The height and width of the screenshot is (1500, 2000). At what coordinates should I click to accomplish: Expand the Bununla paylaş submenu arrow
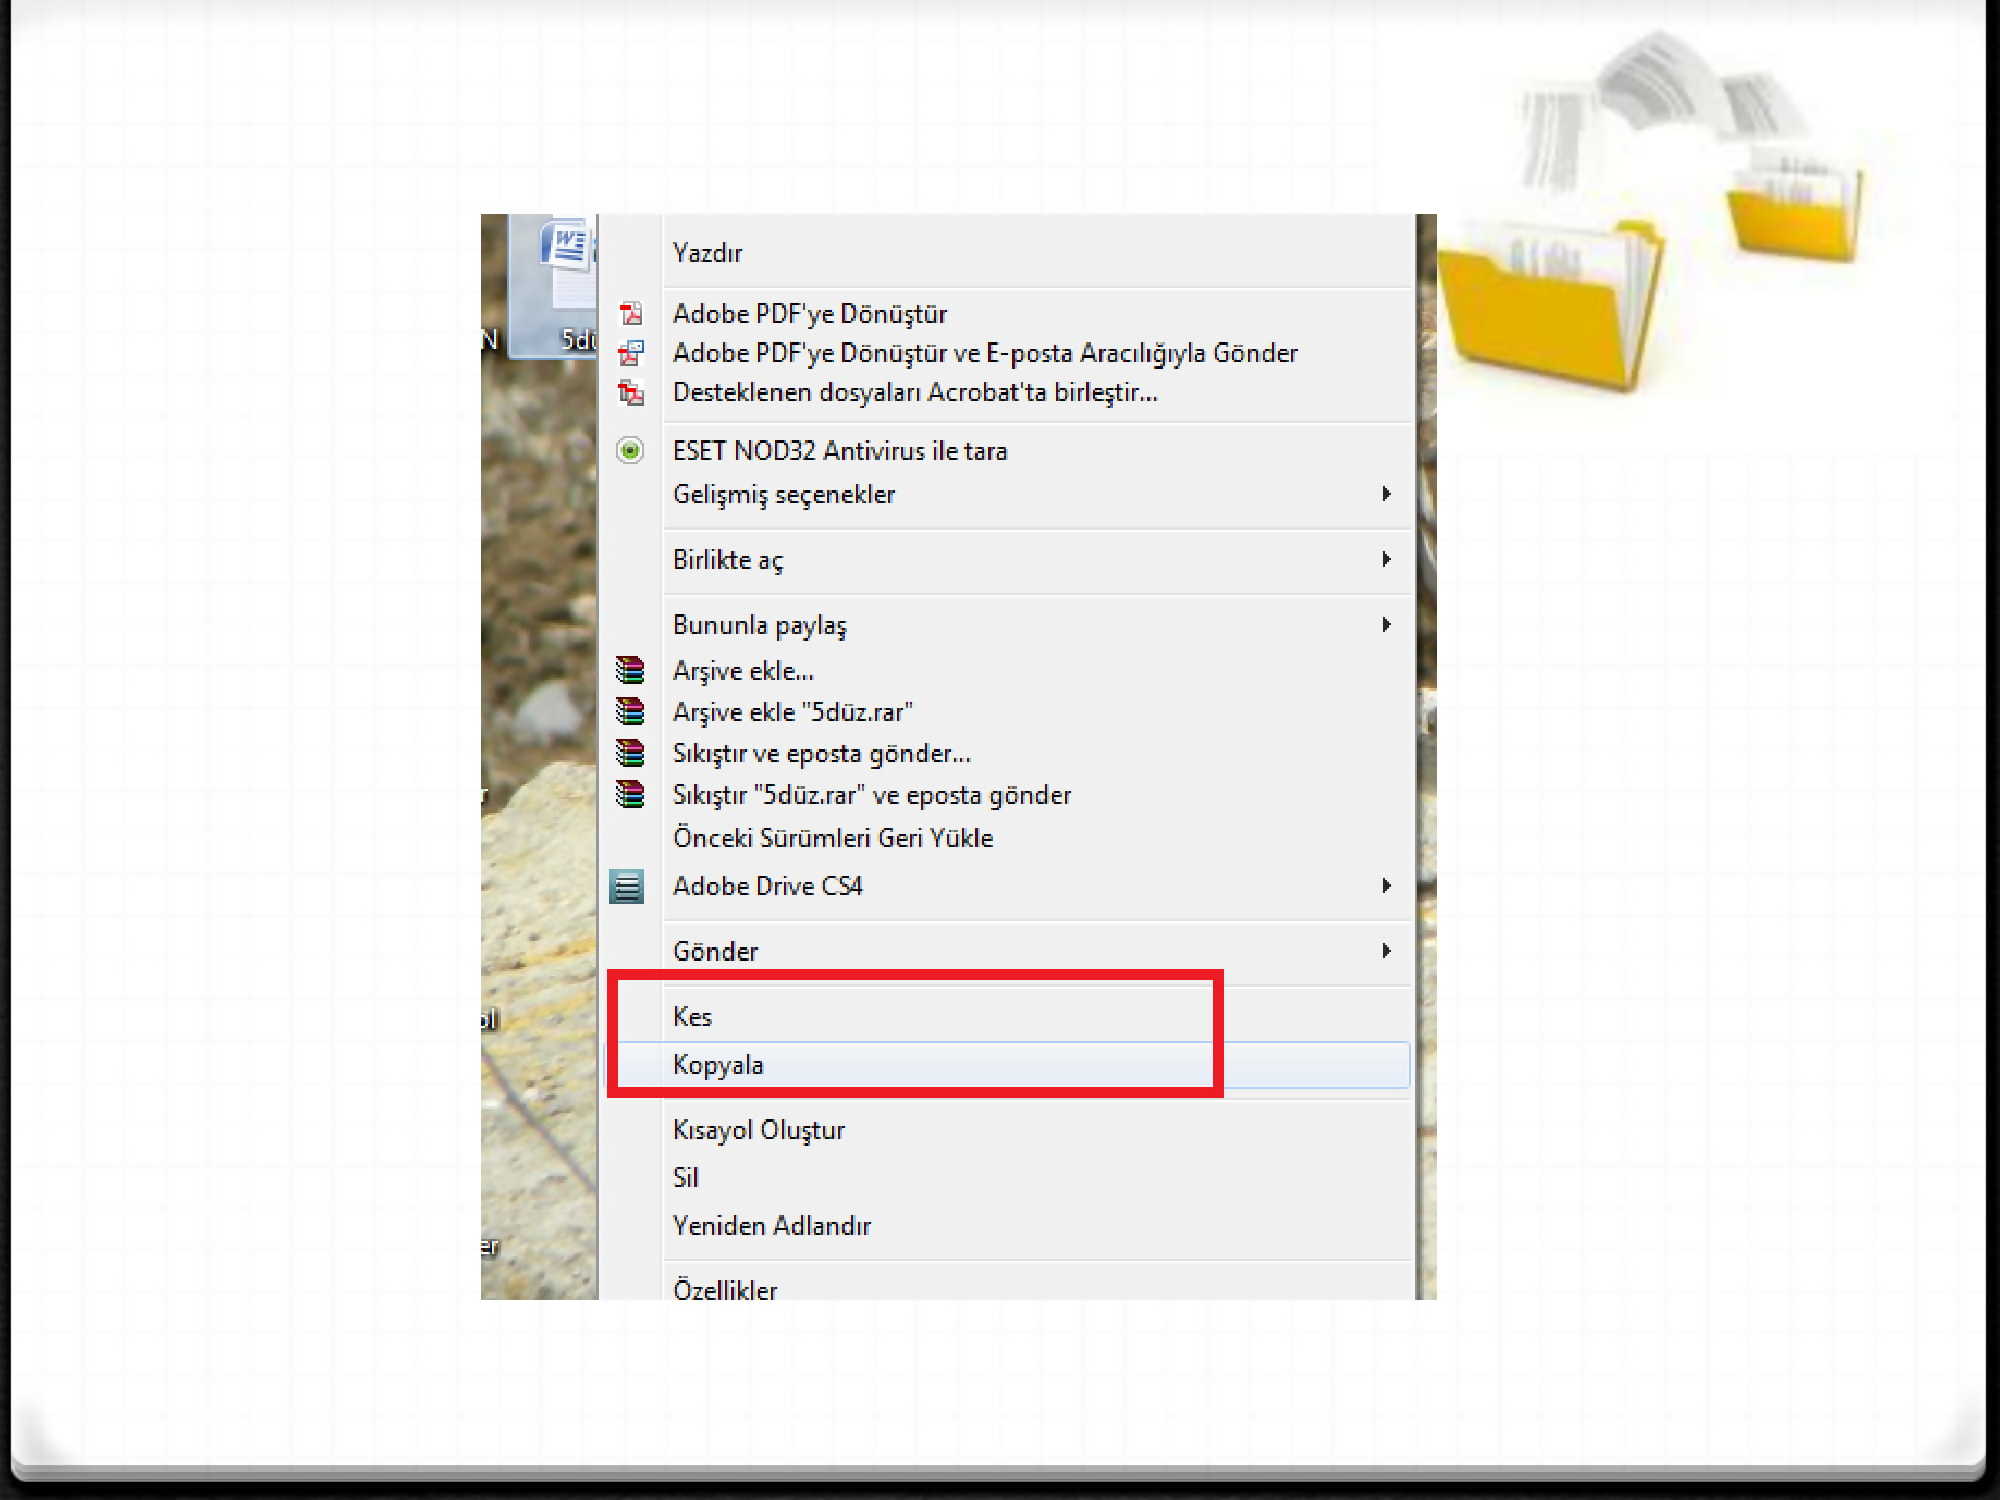1386,625
